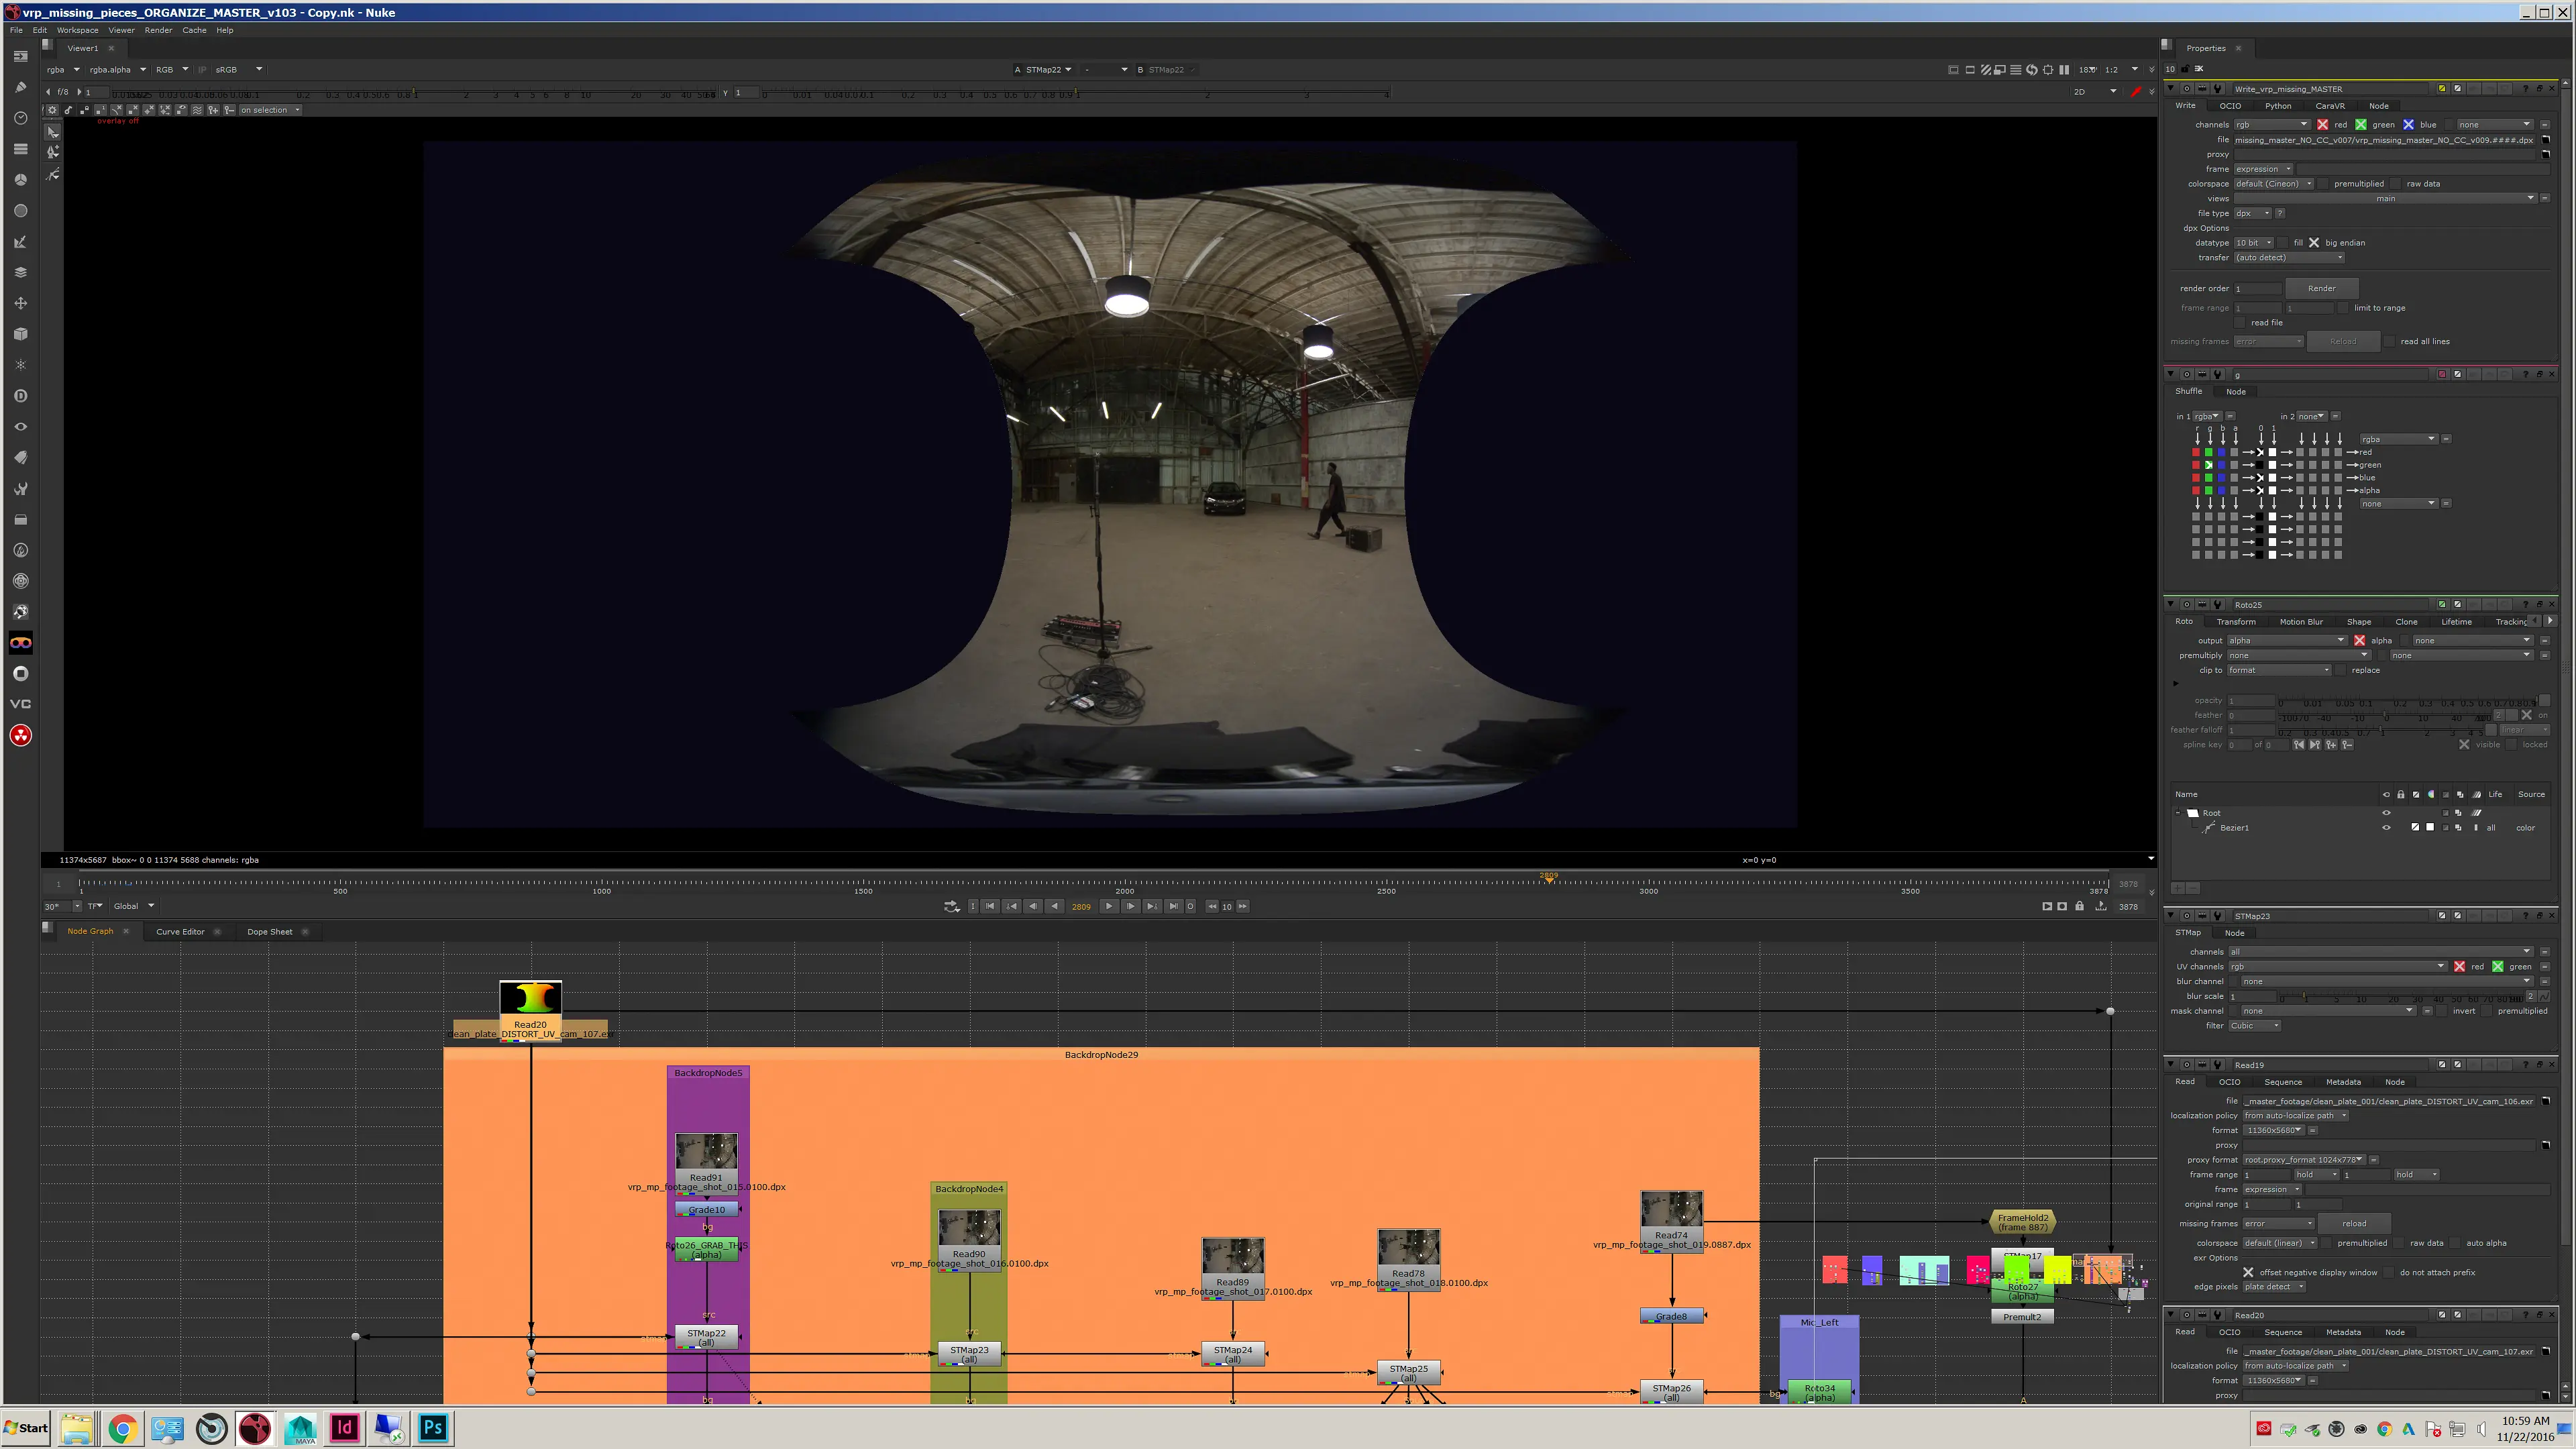
Task: Toggle the red channel checkbox in Write node
Action: 2322,125
